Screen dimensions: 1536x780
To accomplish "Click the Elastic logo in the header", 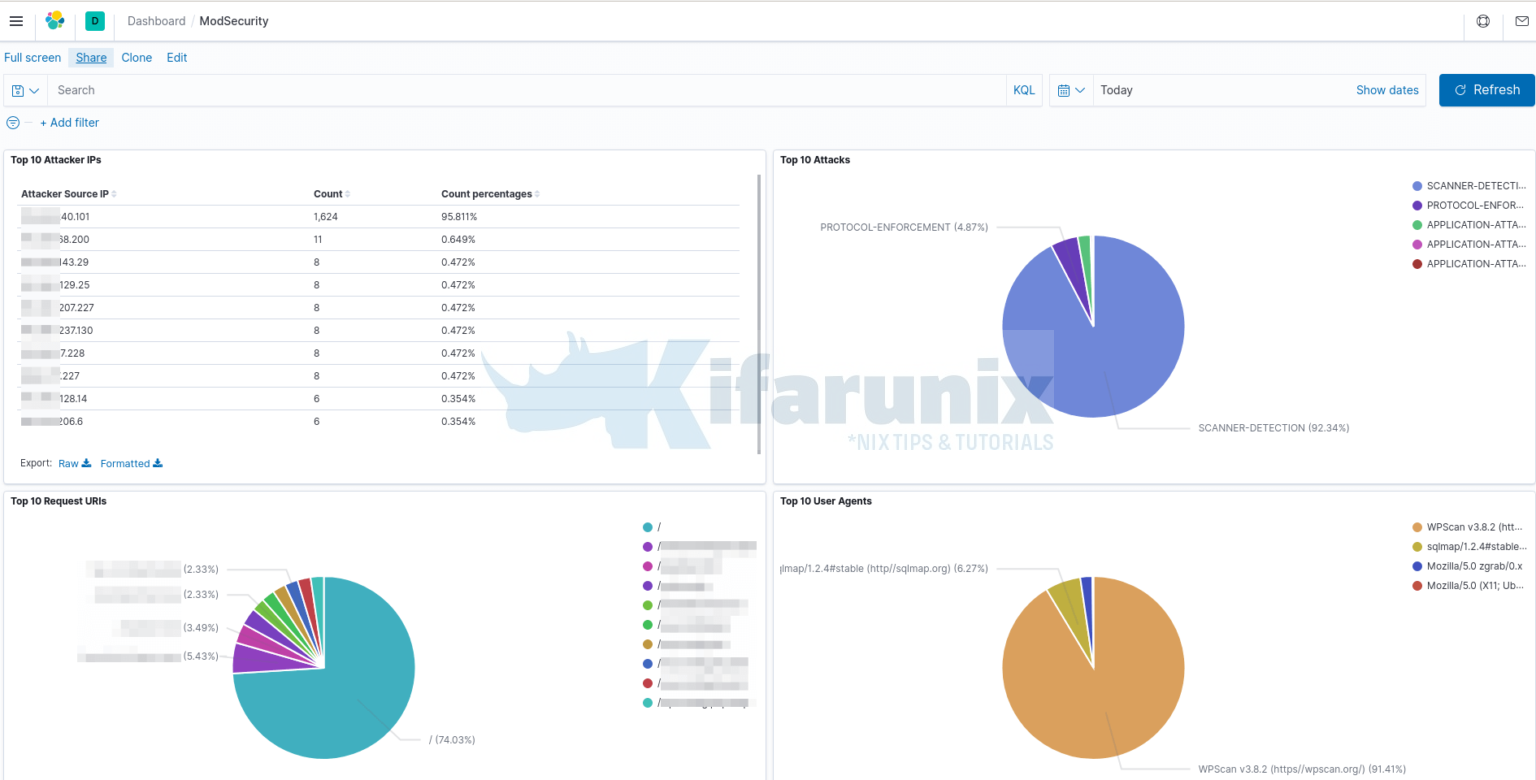I will point(55,20).
